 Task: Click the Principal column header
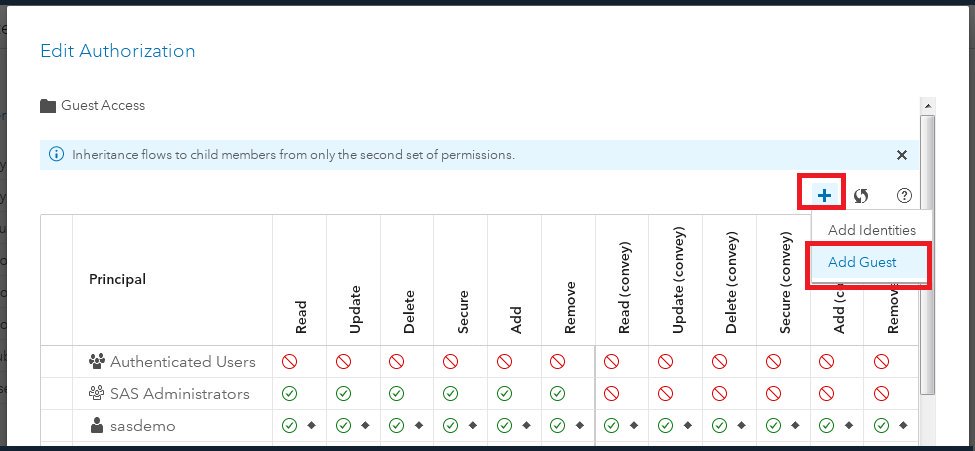[118, 279]
